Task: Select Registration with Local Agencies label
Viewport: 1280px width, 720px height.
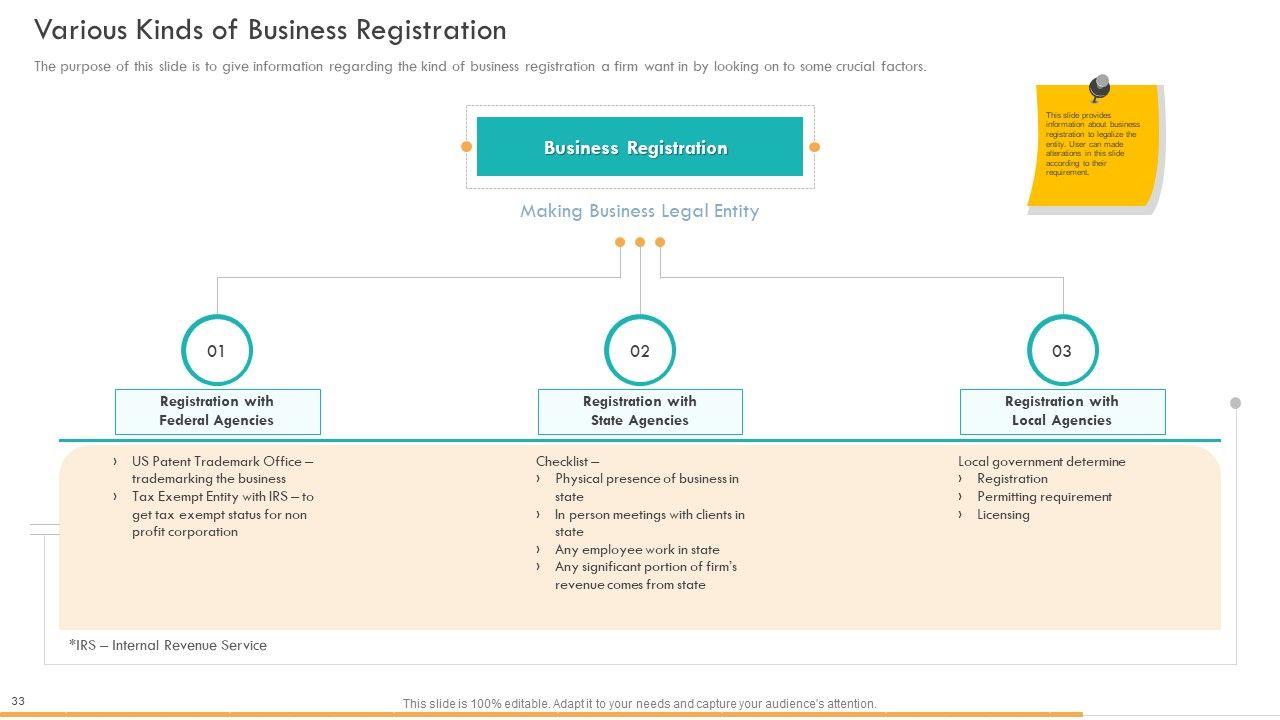Action: pyautogui.click(x=1062, y=411)
